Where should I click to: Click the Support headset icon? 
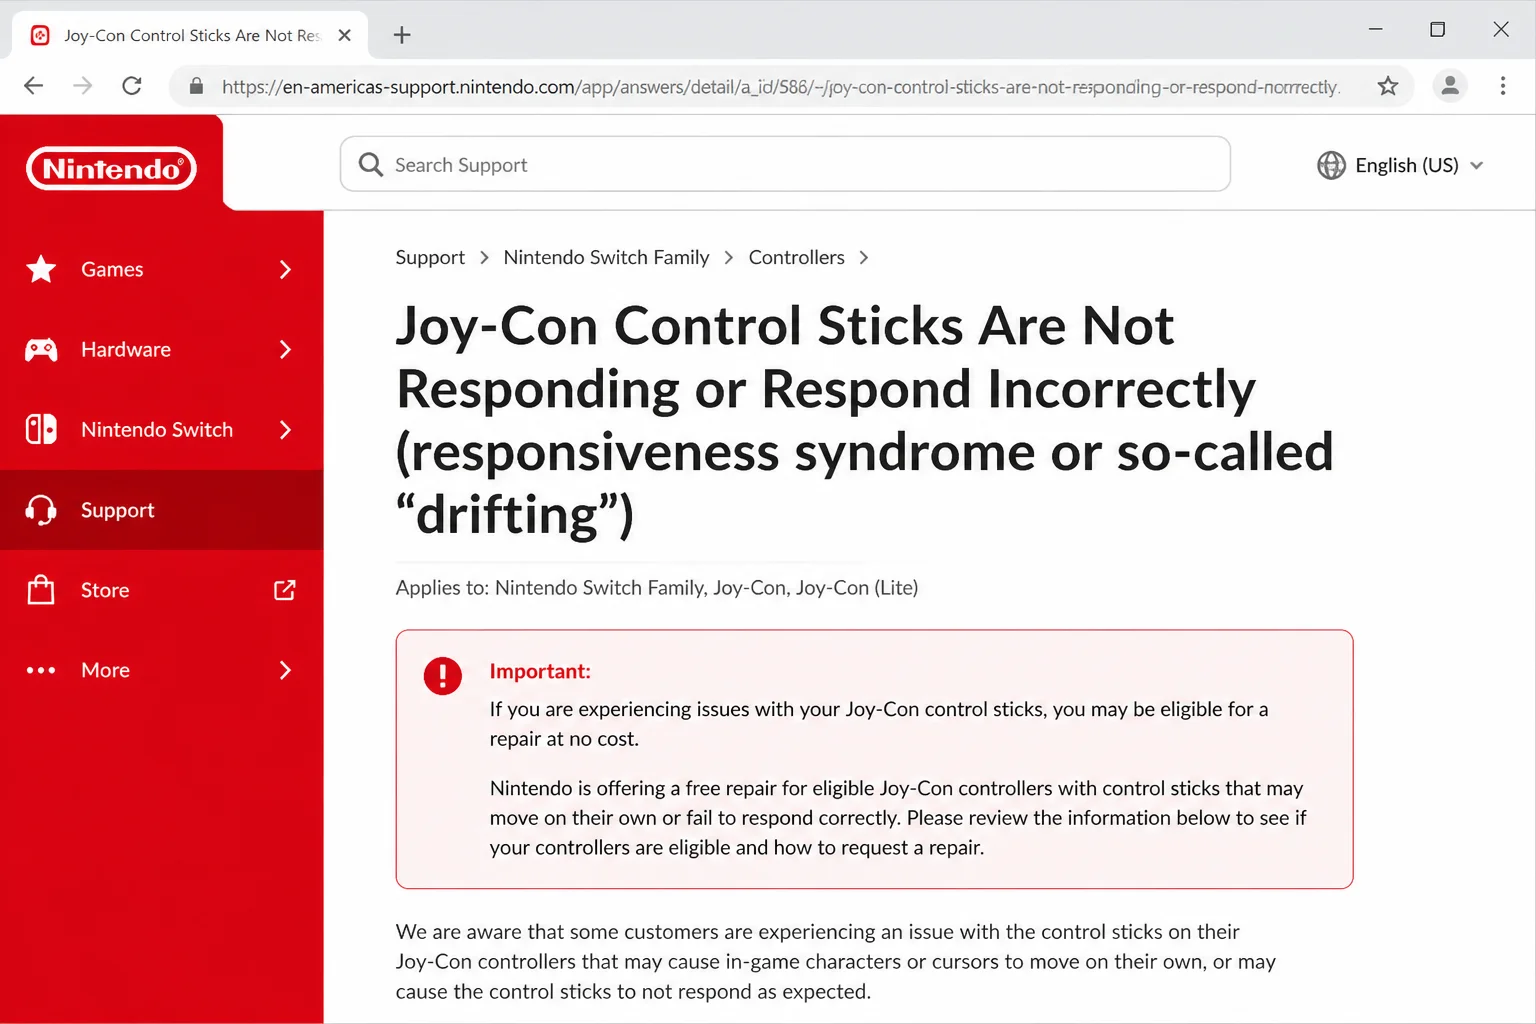pos(41,510)
